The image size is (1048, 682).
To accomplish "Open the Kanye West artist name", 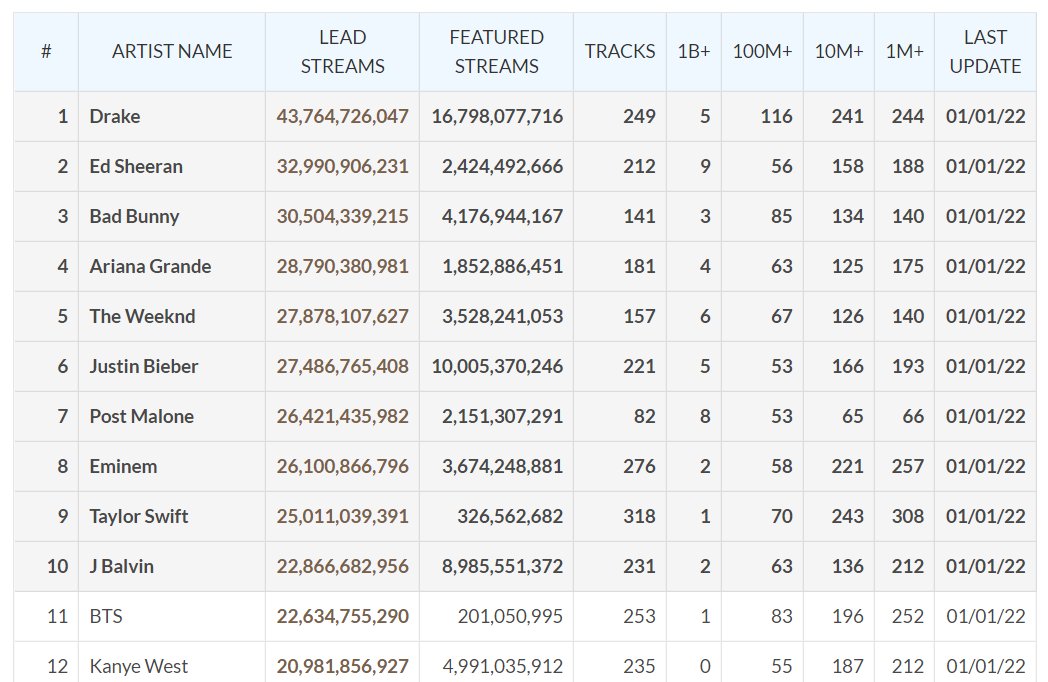I will (x=138, y=666).
